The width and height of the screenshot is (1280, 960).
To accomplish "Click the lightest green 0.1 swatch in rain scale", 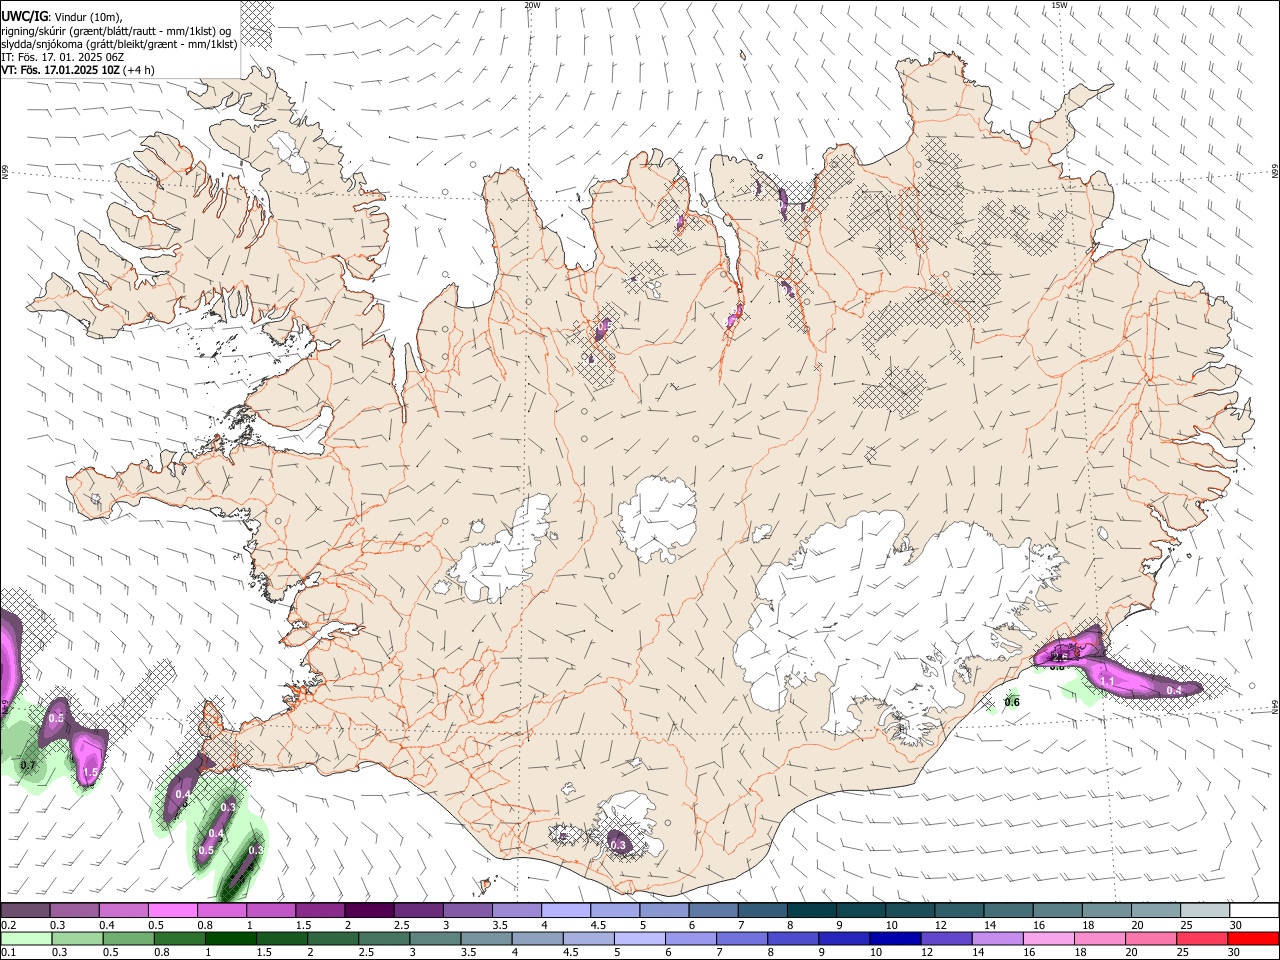I will tap(26, 938).
